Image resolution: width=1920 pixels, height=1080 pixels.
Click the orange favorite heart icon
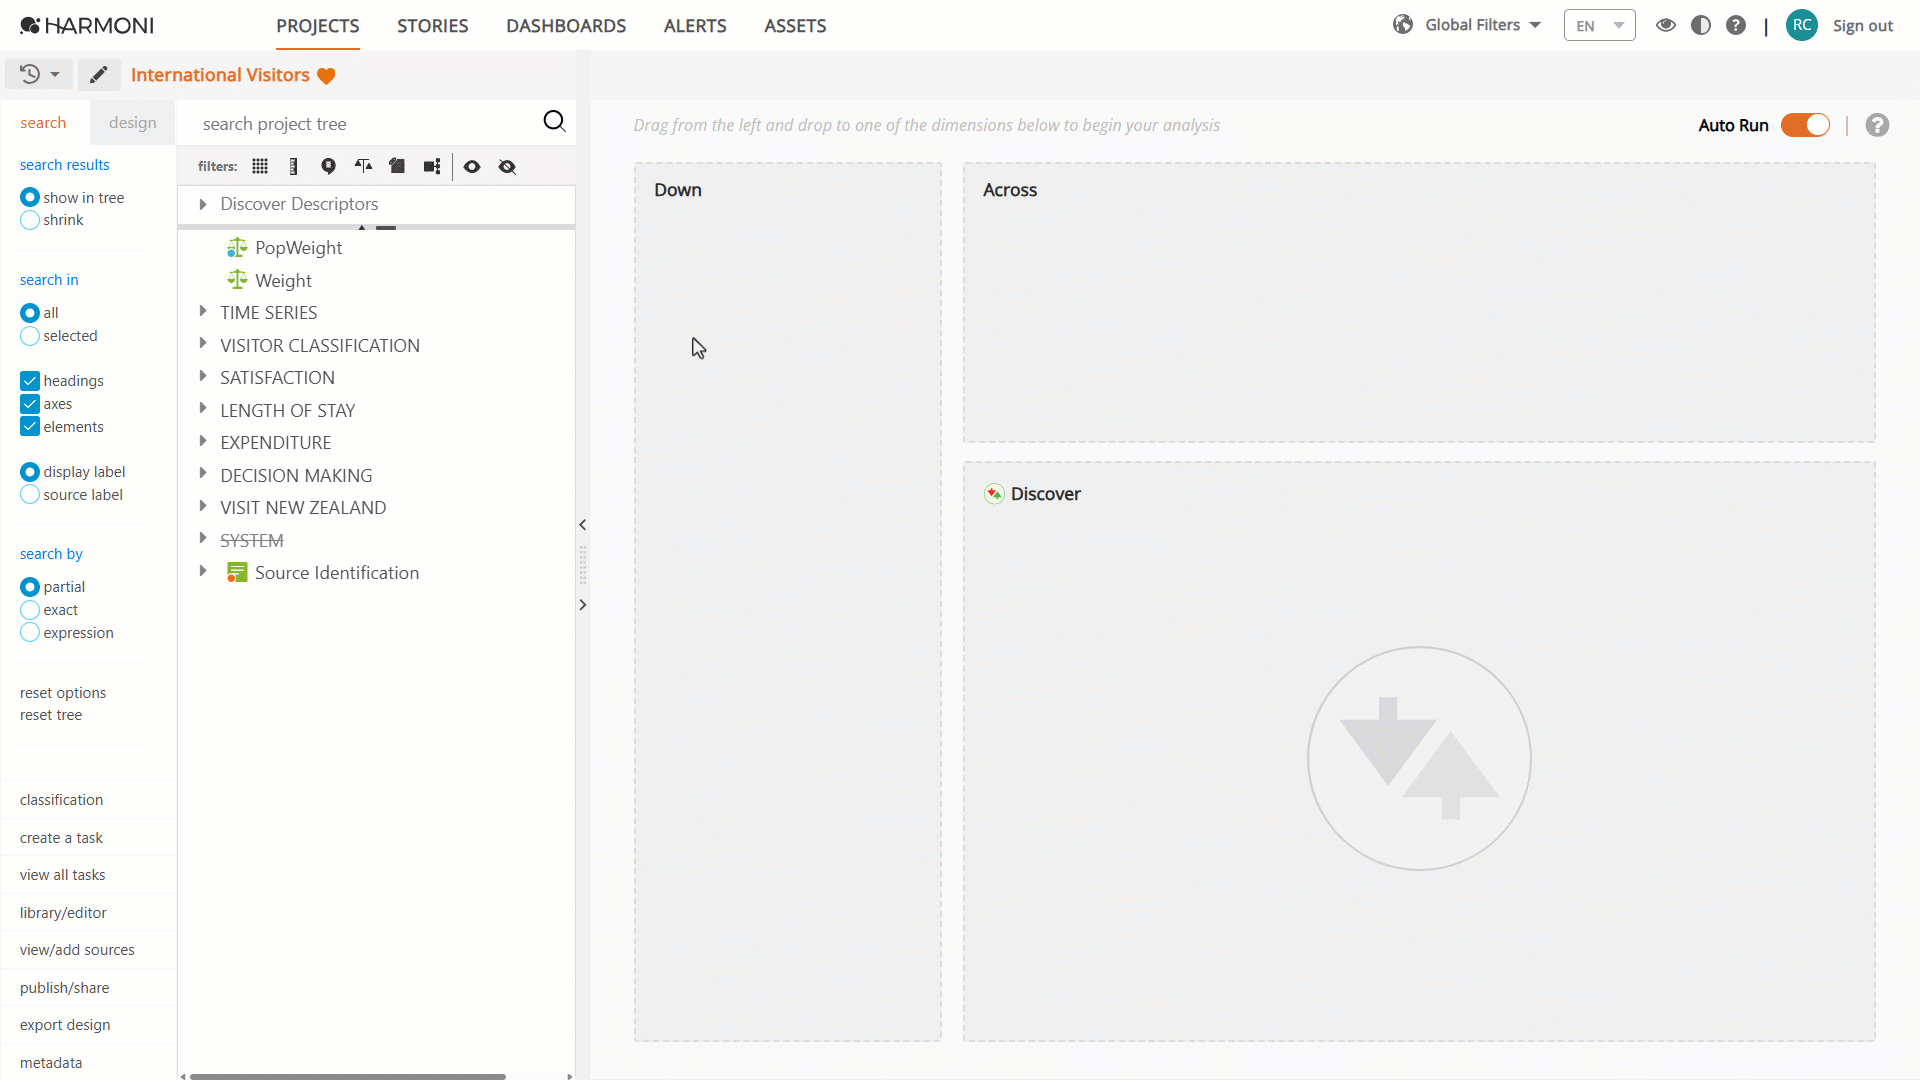pyautogui.click(x=326, y=76)
